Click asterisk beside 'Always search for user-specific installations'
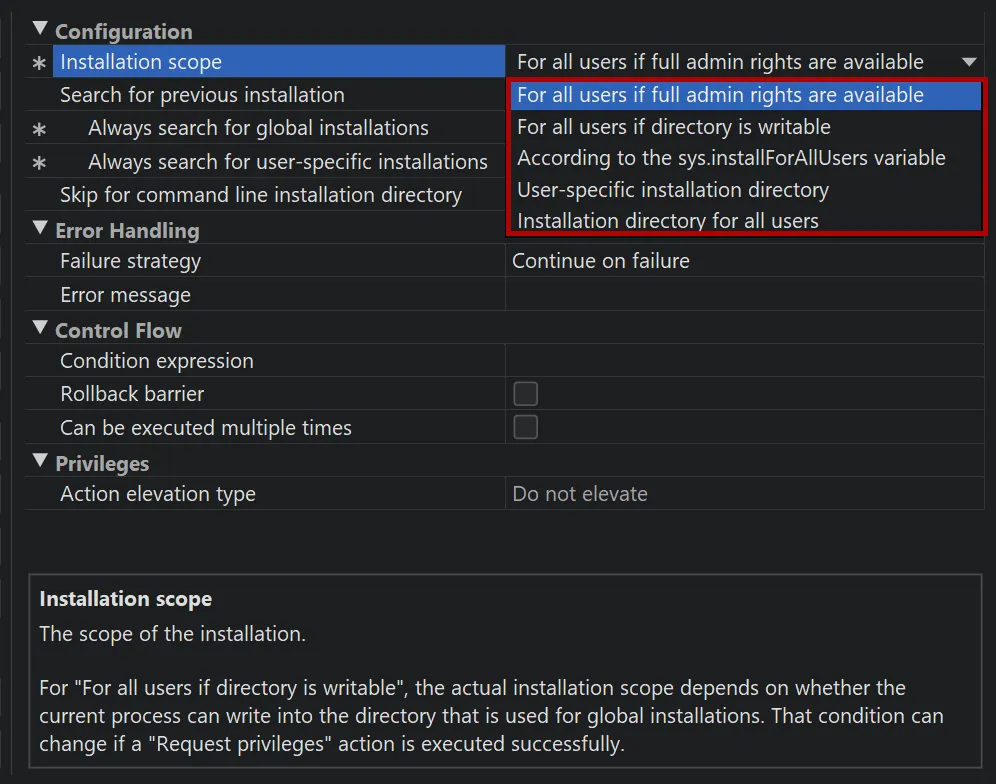This screenshot has height=784, width=996. click(40, 162)
